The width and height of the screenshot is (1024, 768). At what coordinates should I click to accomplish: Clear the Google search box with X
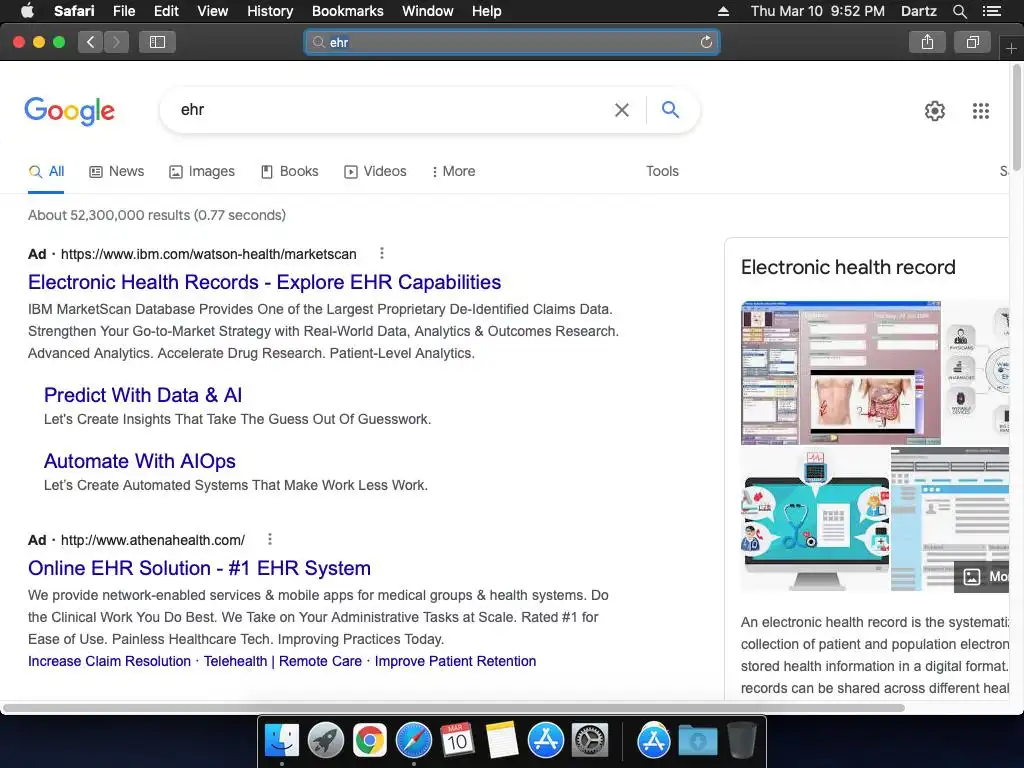(622, 110)
